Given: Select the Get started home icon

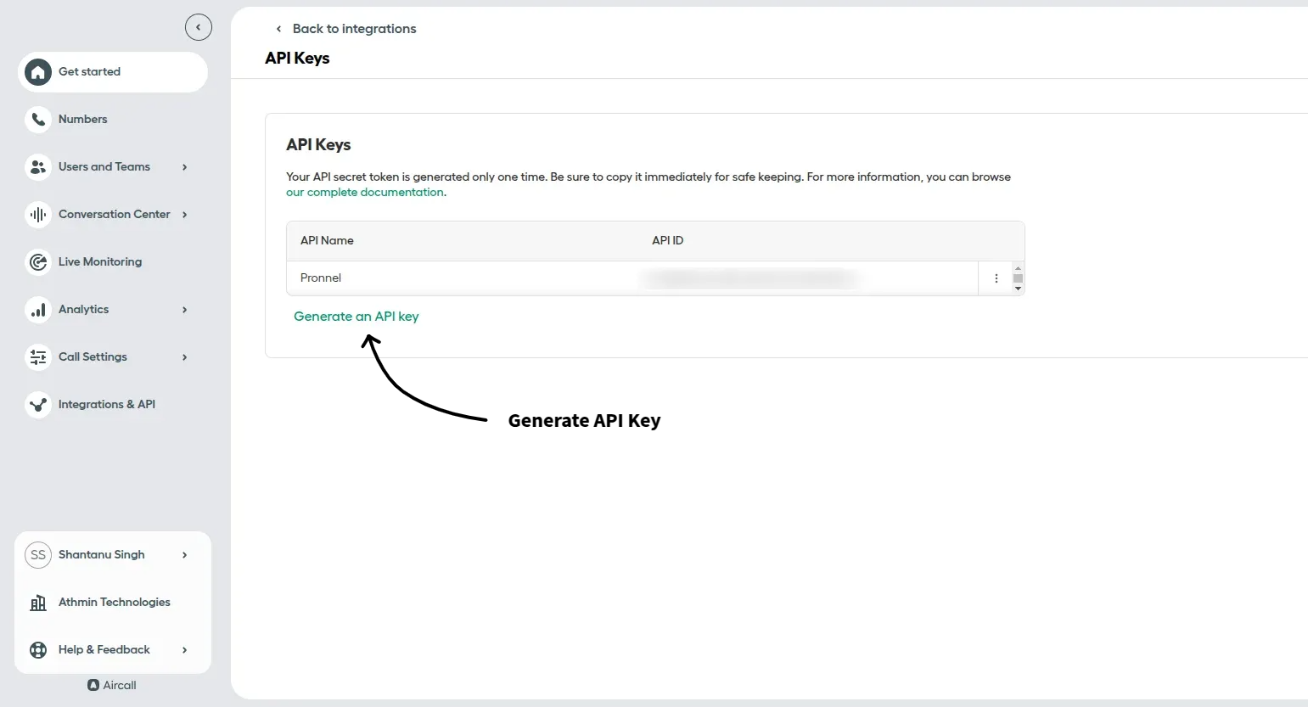Looking at the screenshot, I should pyautogui.click(x=37, y=72).
